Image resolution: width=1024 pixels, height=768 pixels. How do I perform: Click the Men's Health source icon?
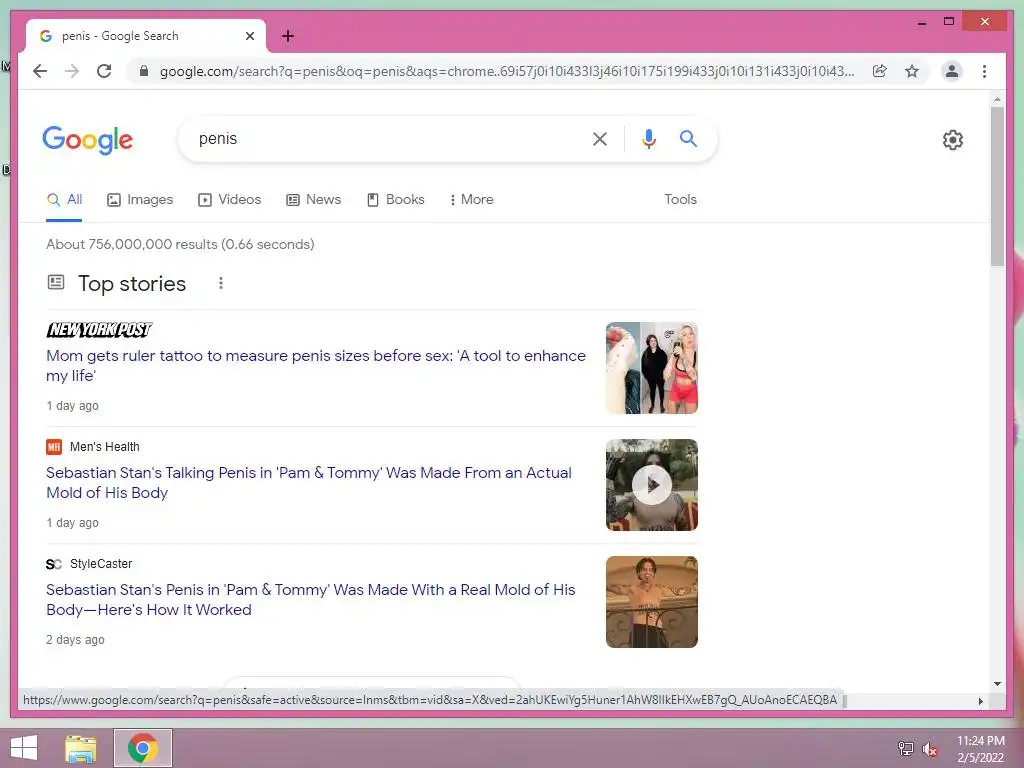pyautogui.click(x=54, y=447)
